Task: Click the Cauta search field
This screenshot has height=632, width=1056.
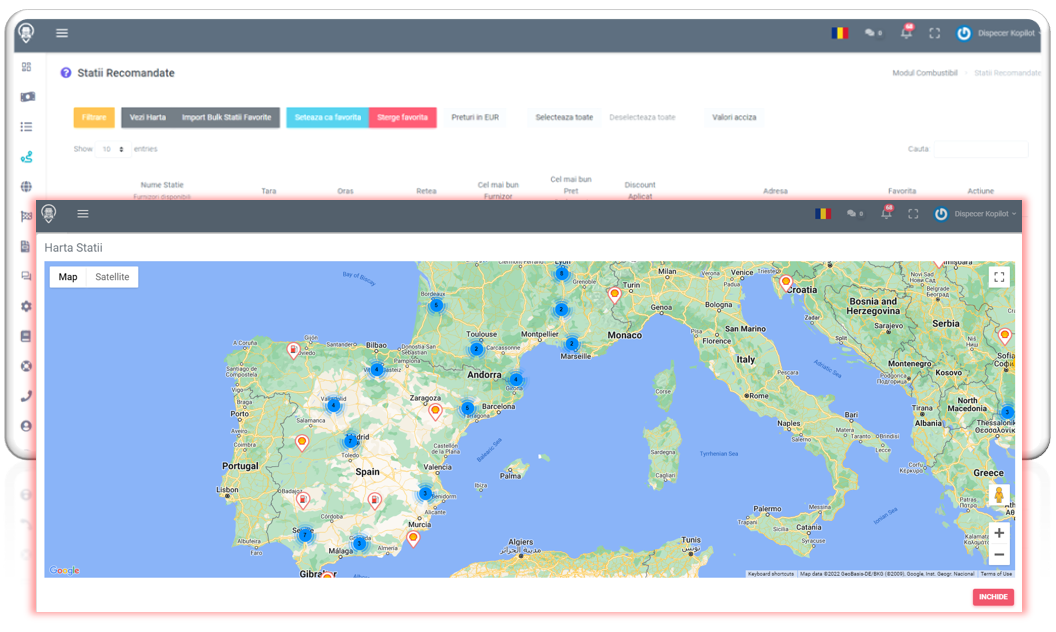Action: pos(980,149)
